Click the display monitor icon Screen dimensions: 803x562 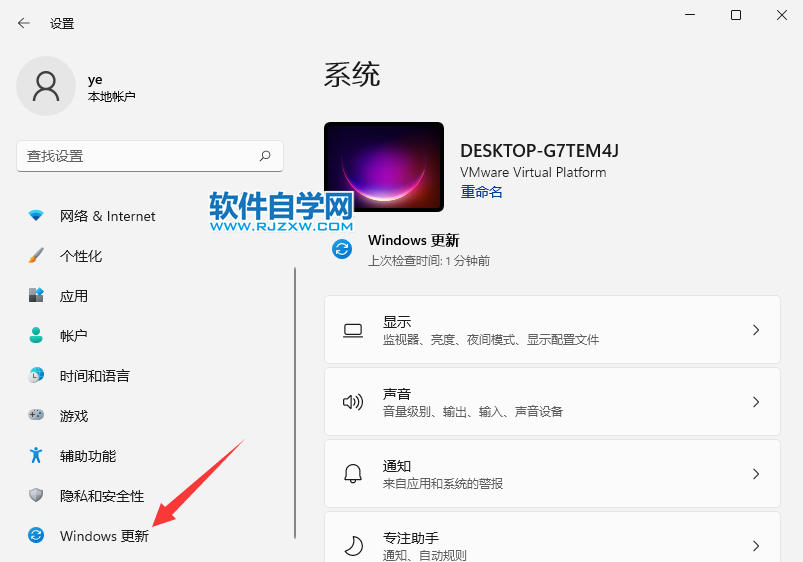(x=353, y=330)
